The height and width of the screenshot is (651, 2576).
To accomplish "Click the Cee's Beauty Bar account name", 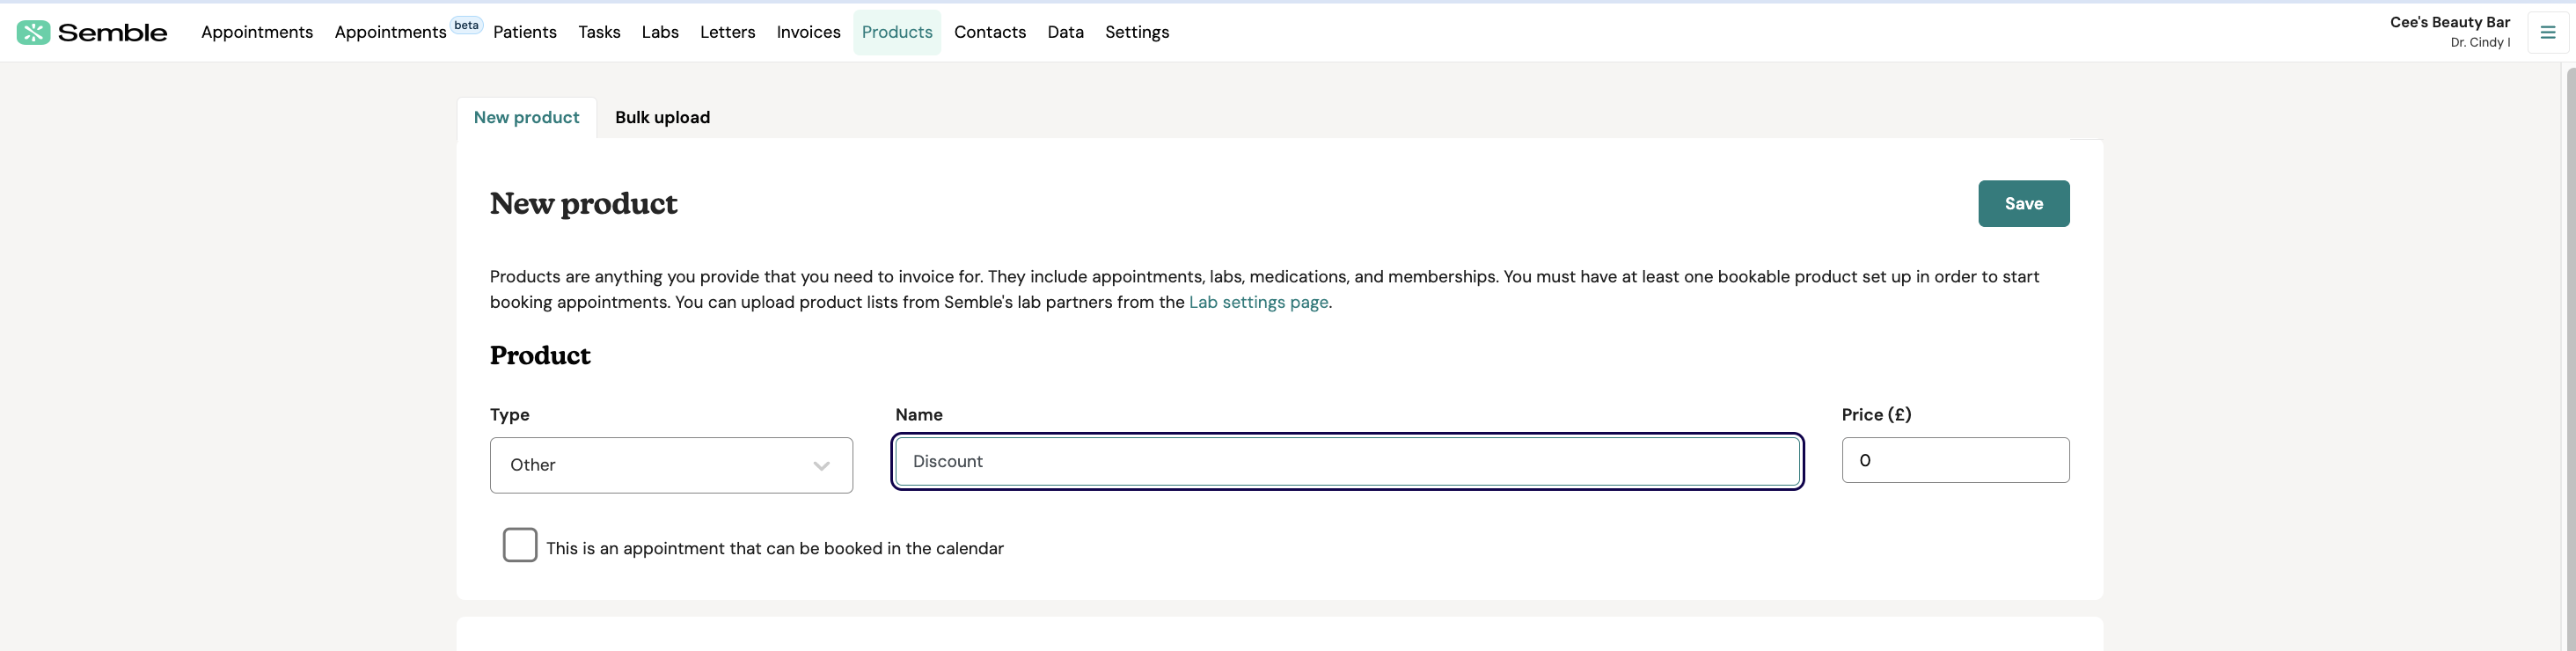I will 2449,22.
